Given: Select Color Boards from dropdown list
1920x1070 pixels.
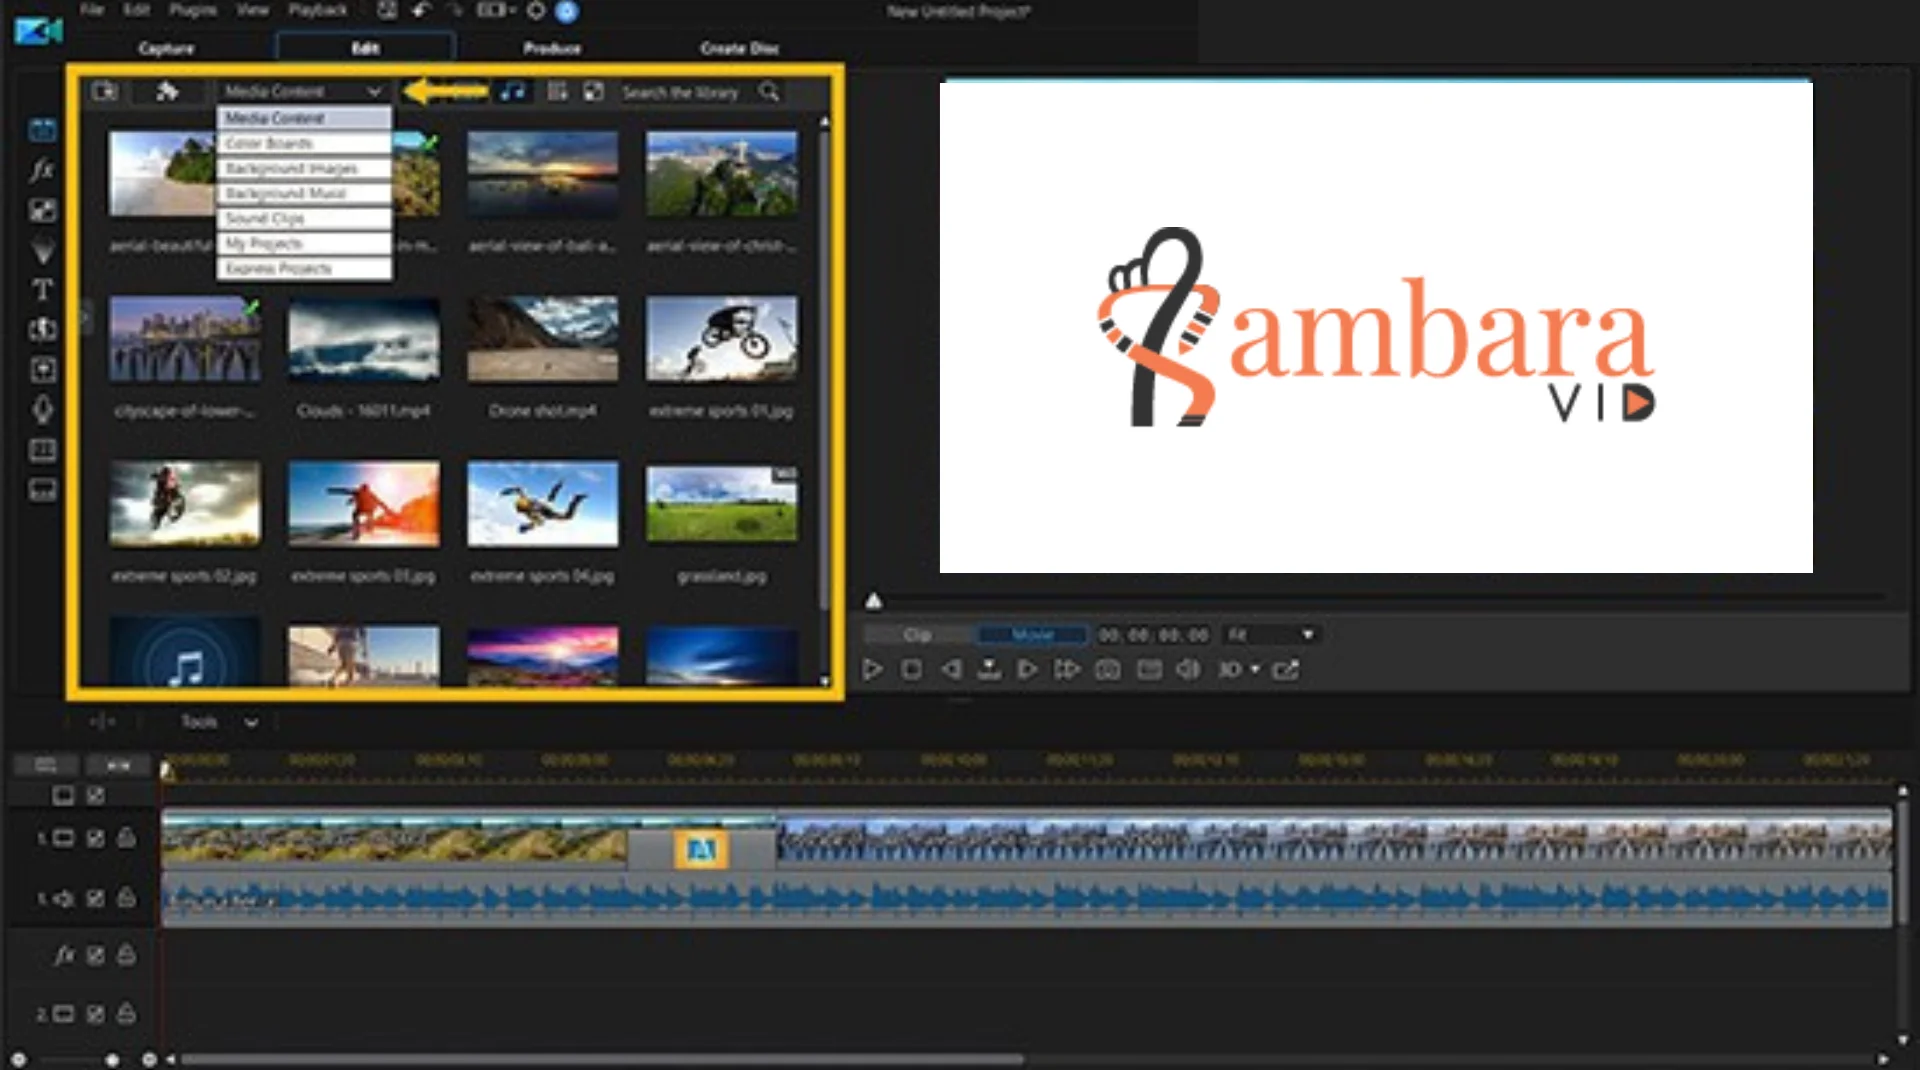Looking at the screenshot, I should pos(304,143).
